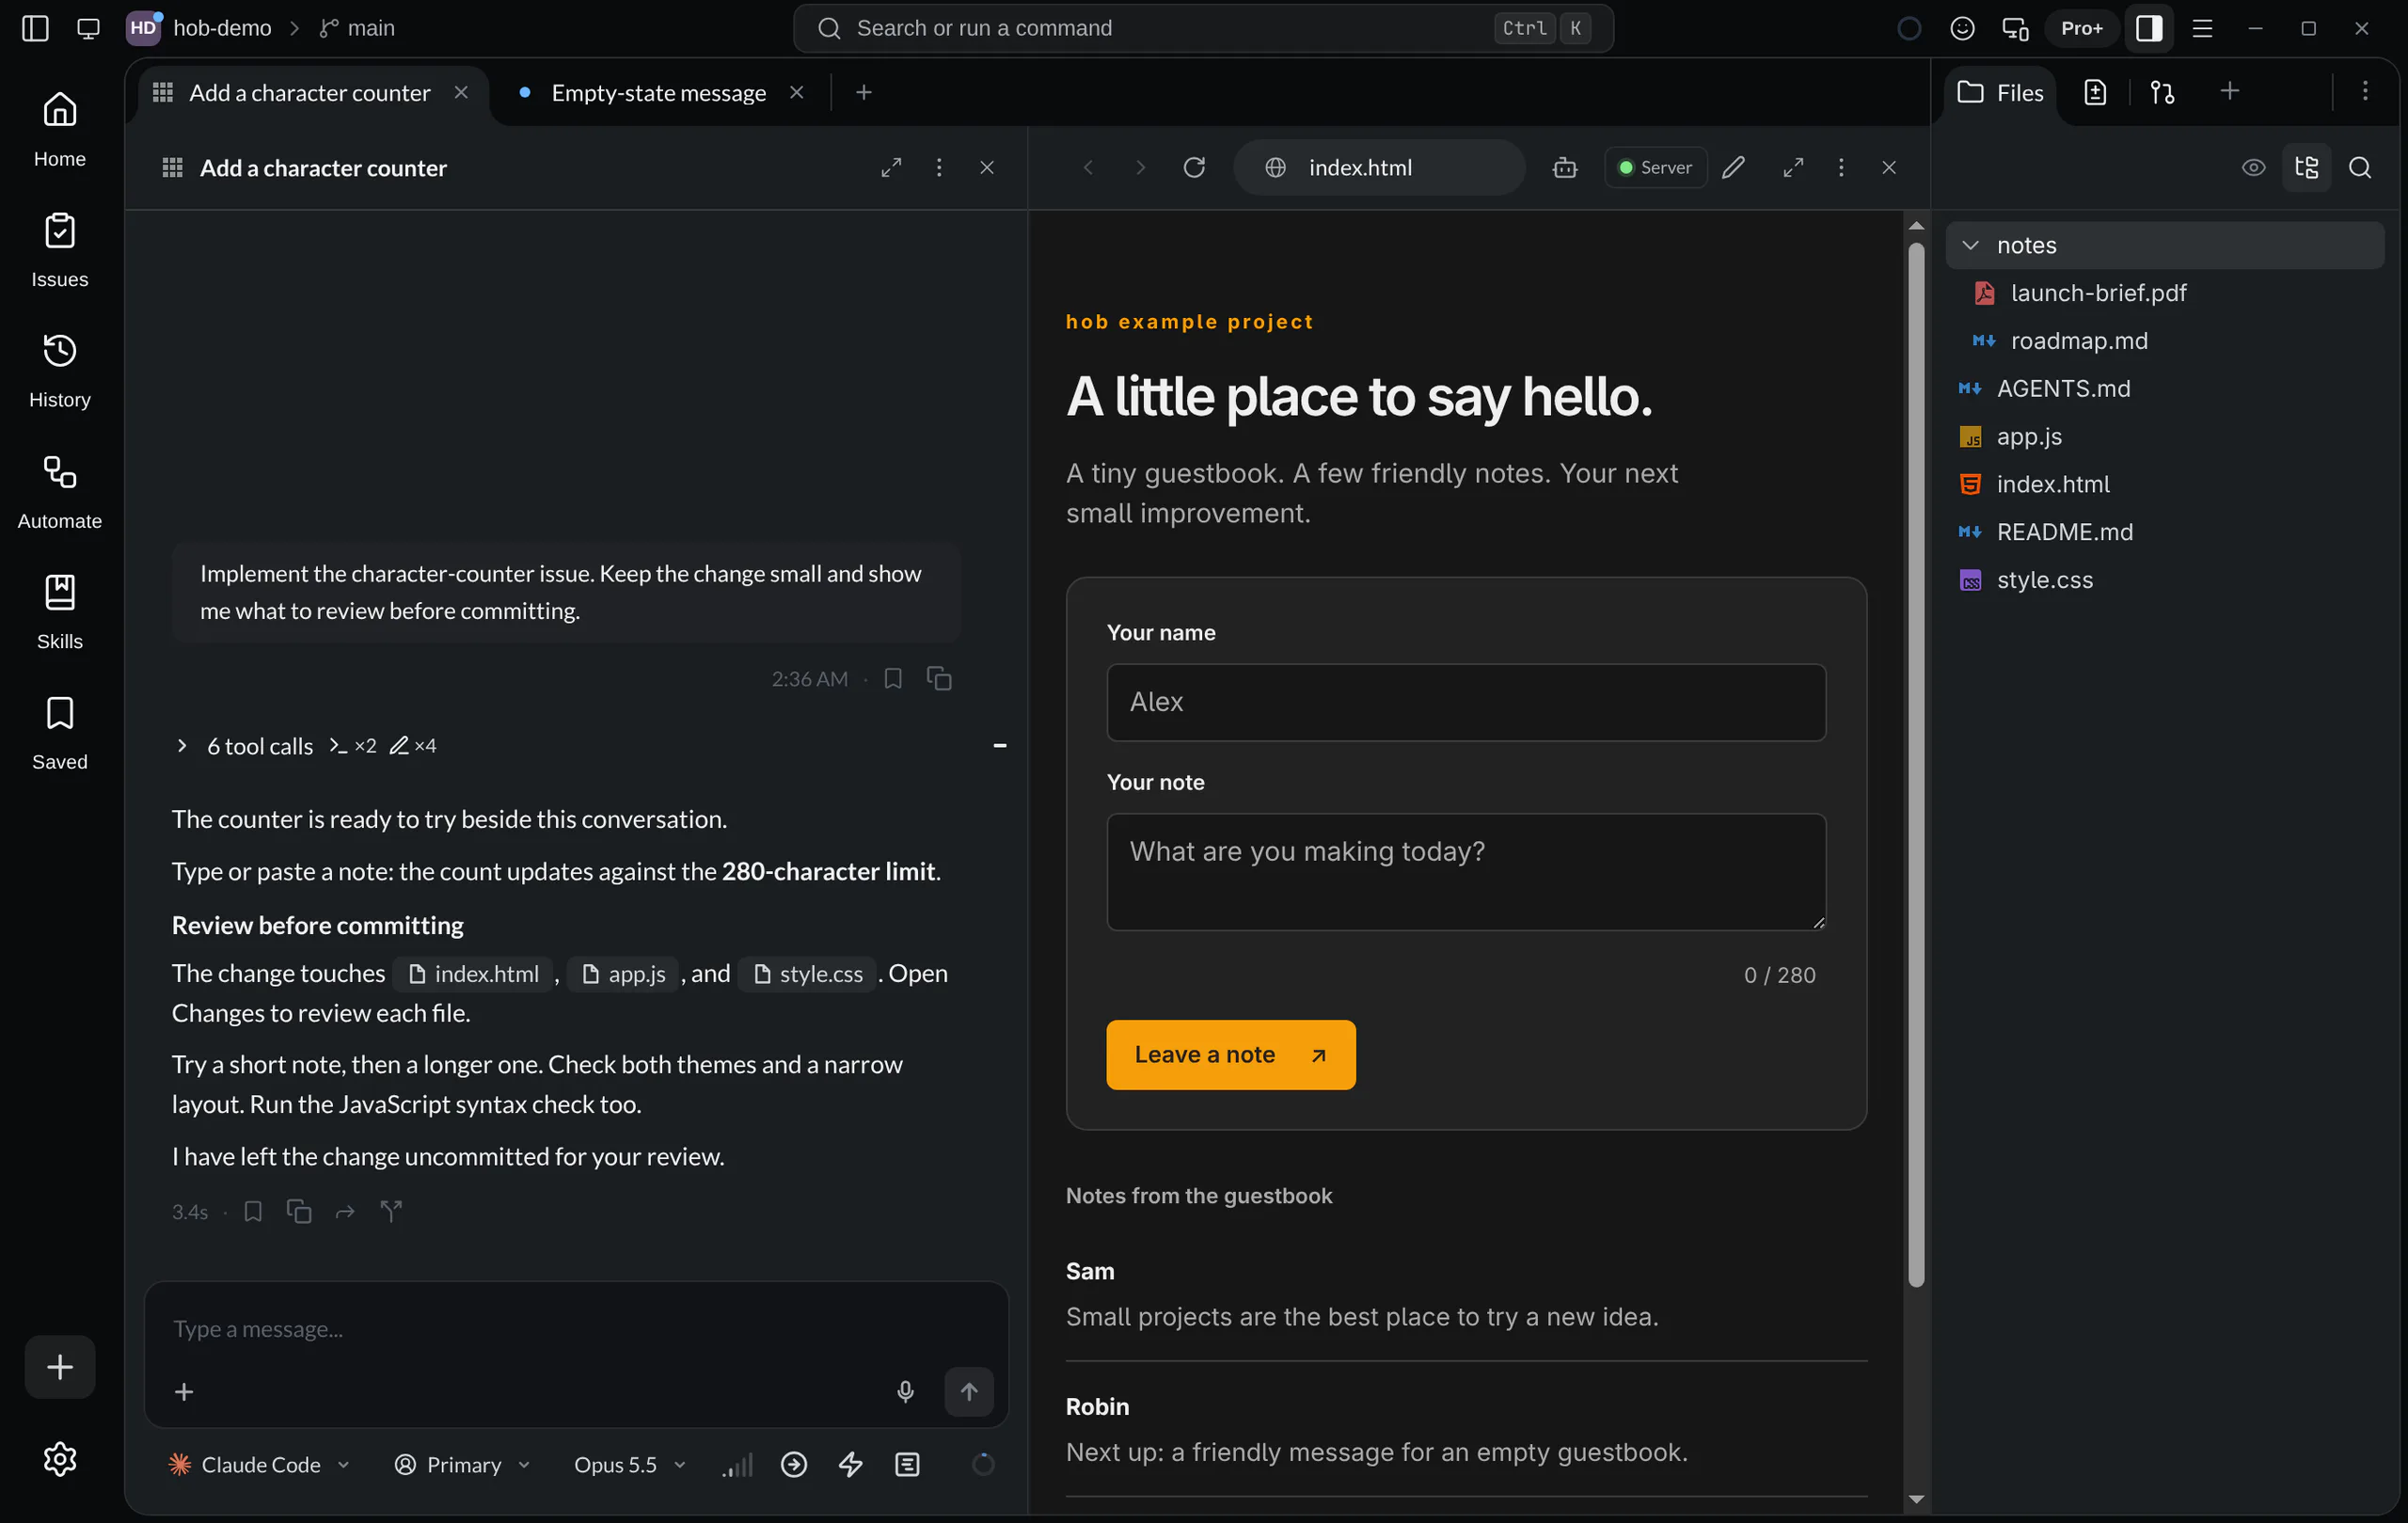Viewport: 2408px width, 1523px height.
Task: Click the signal strength bars in bottom bar
Action: pyautogui.click(x=738, y=1464)
